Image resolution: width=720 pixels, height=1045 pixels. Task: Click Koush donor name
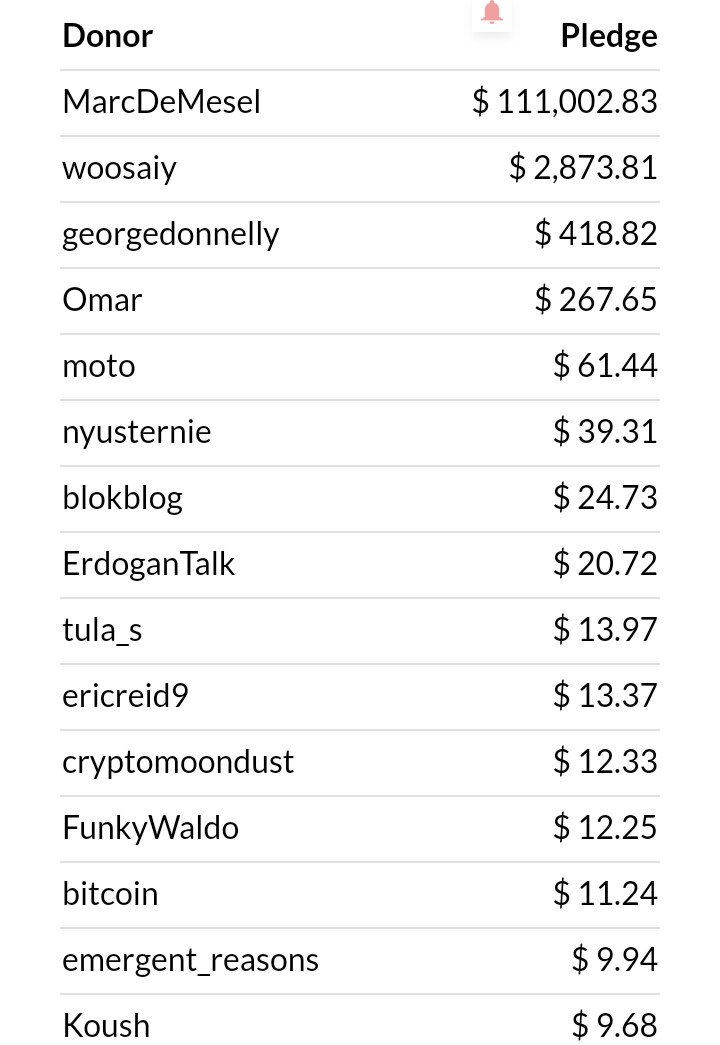point(106,1026)
